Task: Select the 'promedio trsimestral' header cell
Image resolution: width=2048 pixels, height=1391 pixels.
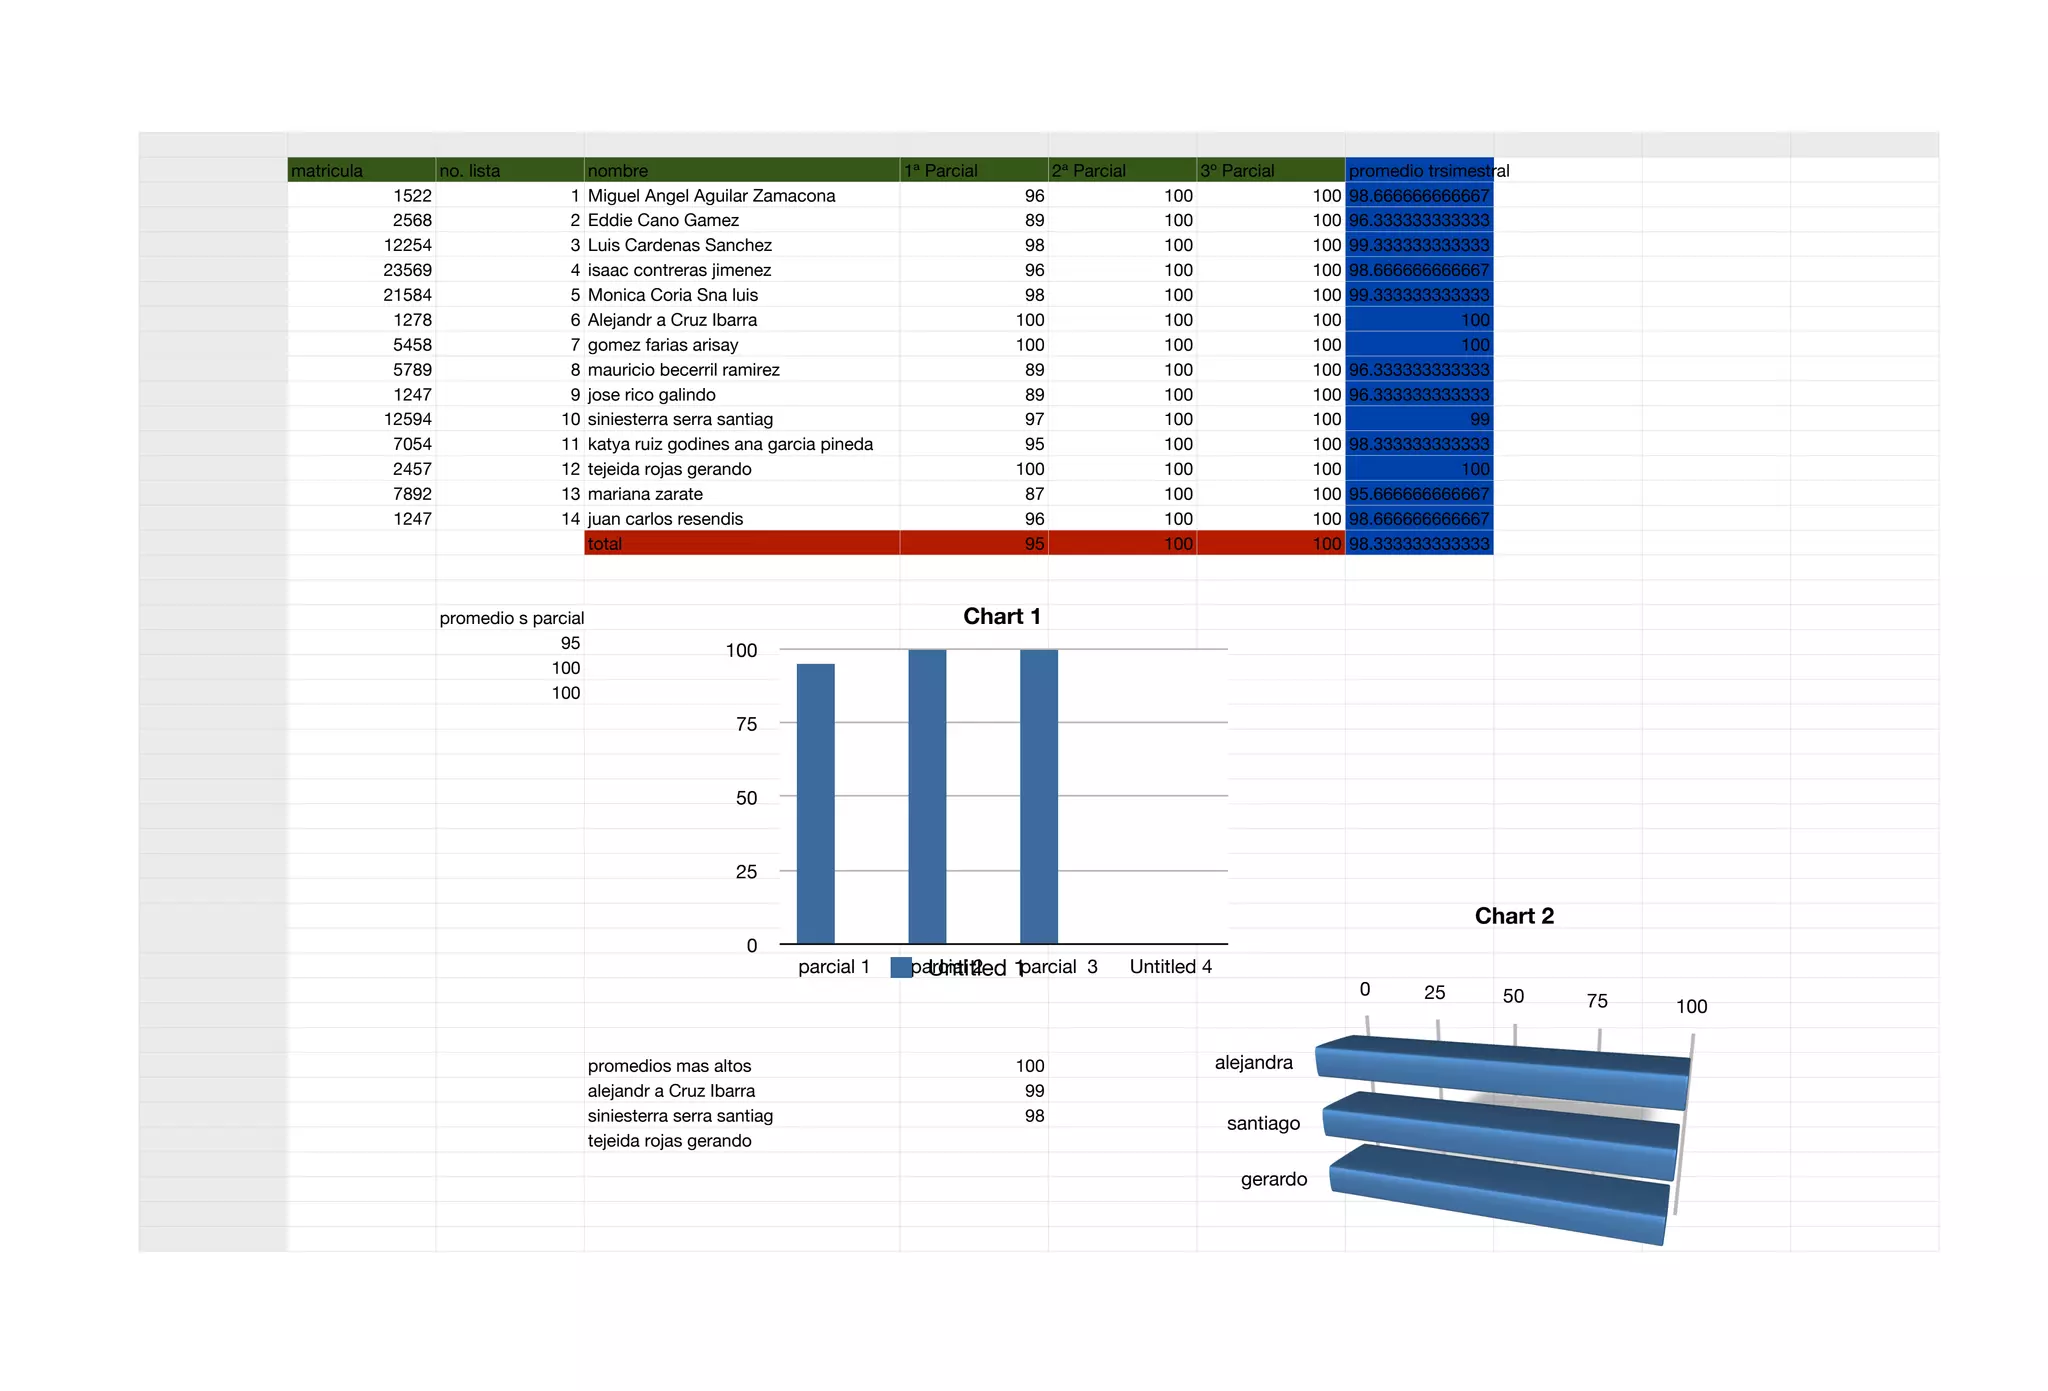Action: click(x=1418, y=170)
